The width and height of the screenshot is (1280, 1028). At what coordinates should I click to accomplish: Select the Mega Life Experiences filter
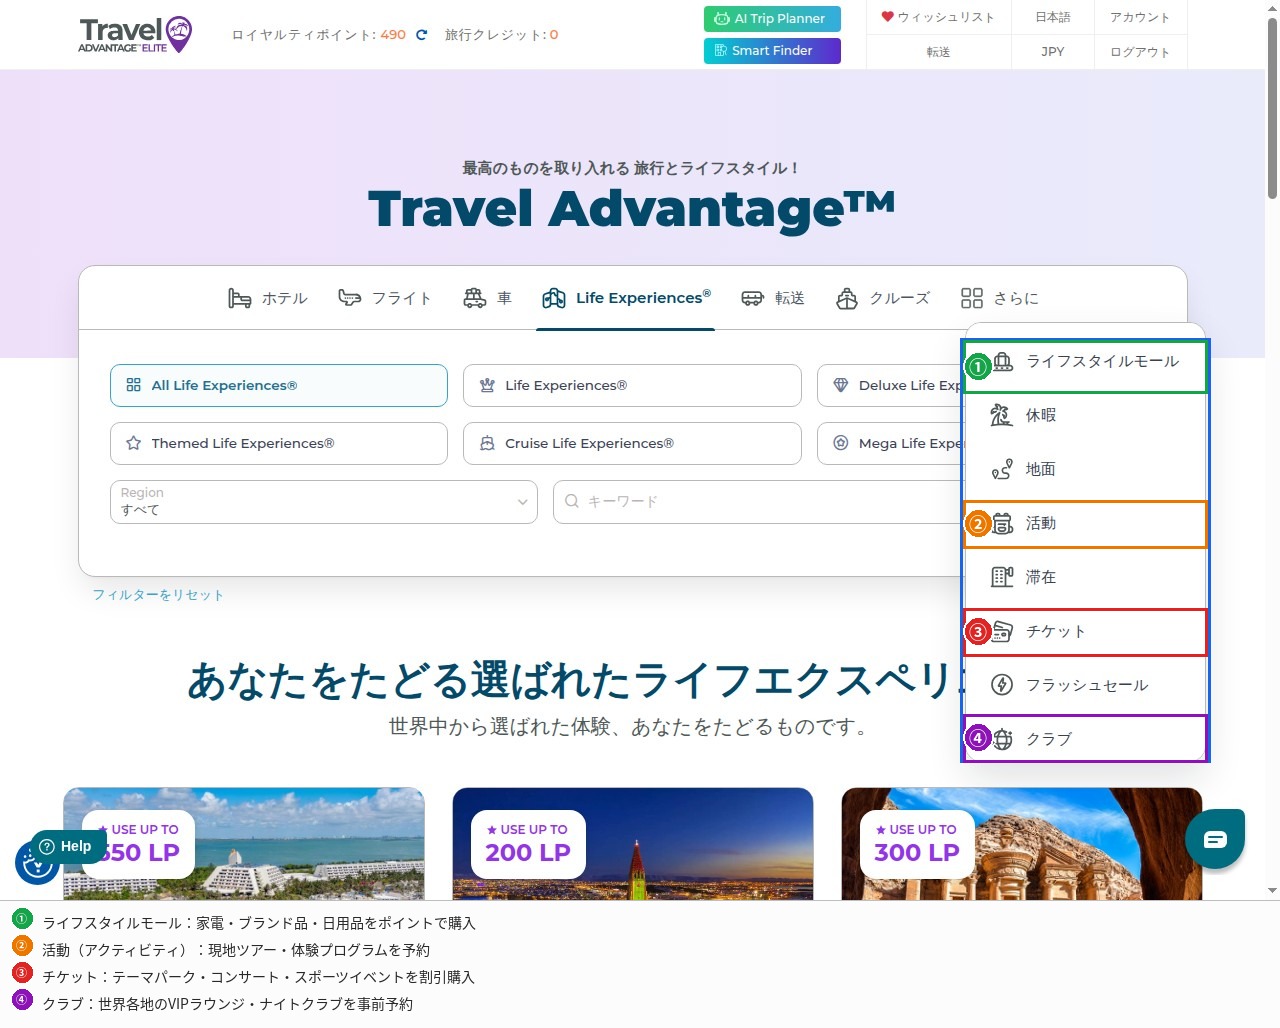tap(889, 443)
